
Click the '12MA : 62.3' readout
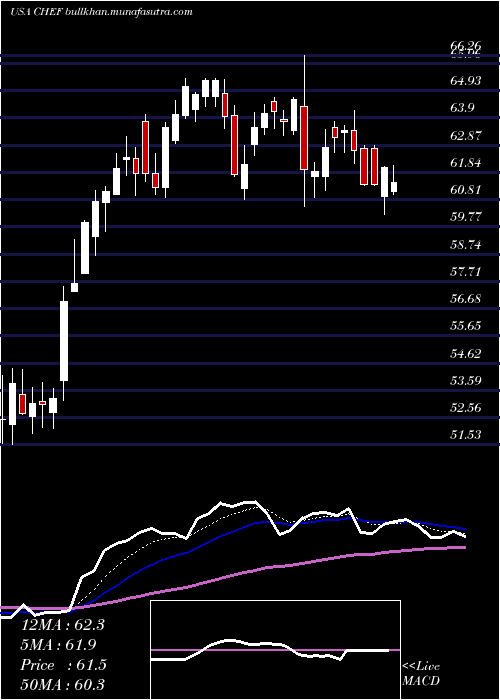point(62,625)
